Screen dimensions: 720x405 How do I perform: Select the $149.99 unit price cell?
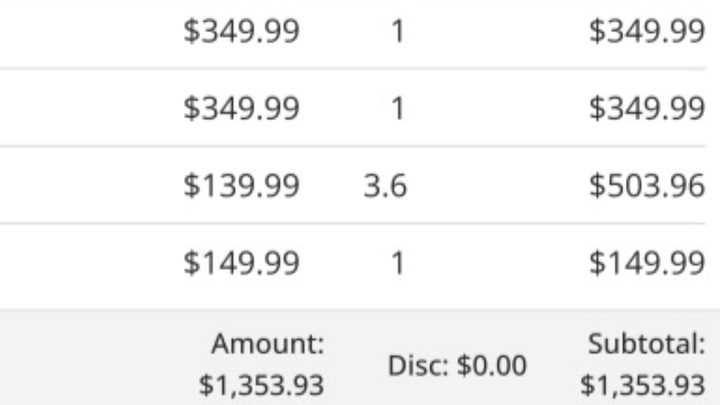point(242,263)
